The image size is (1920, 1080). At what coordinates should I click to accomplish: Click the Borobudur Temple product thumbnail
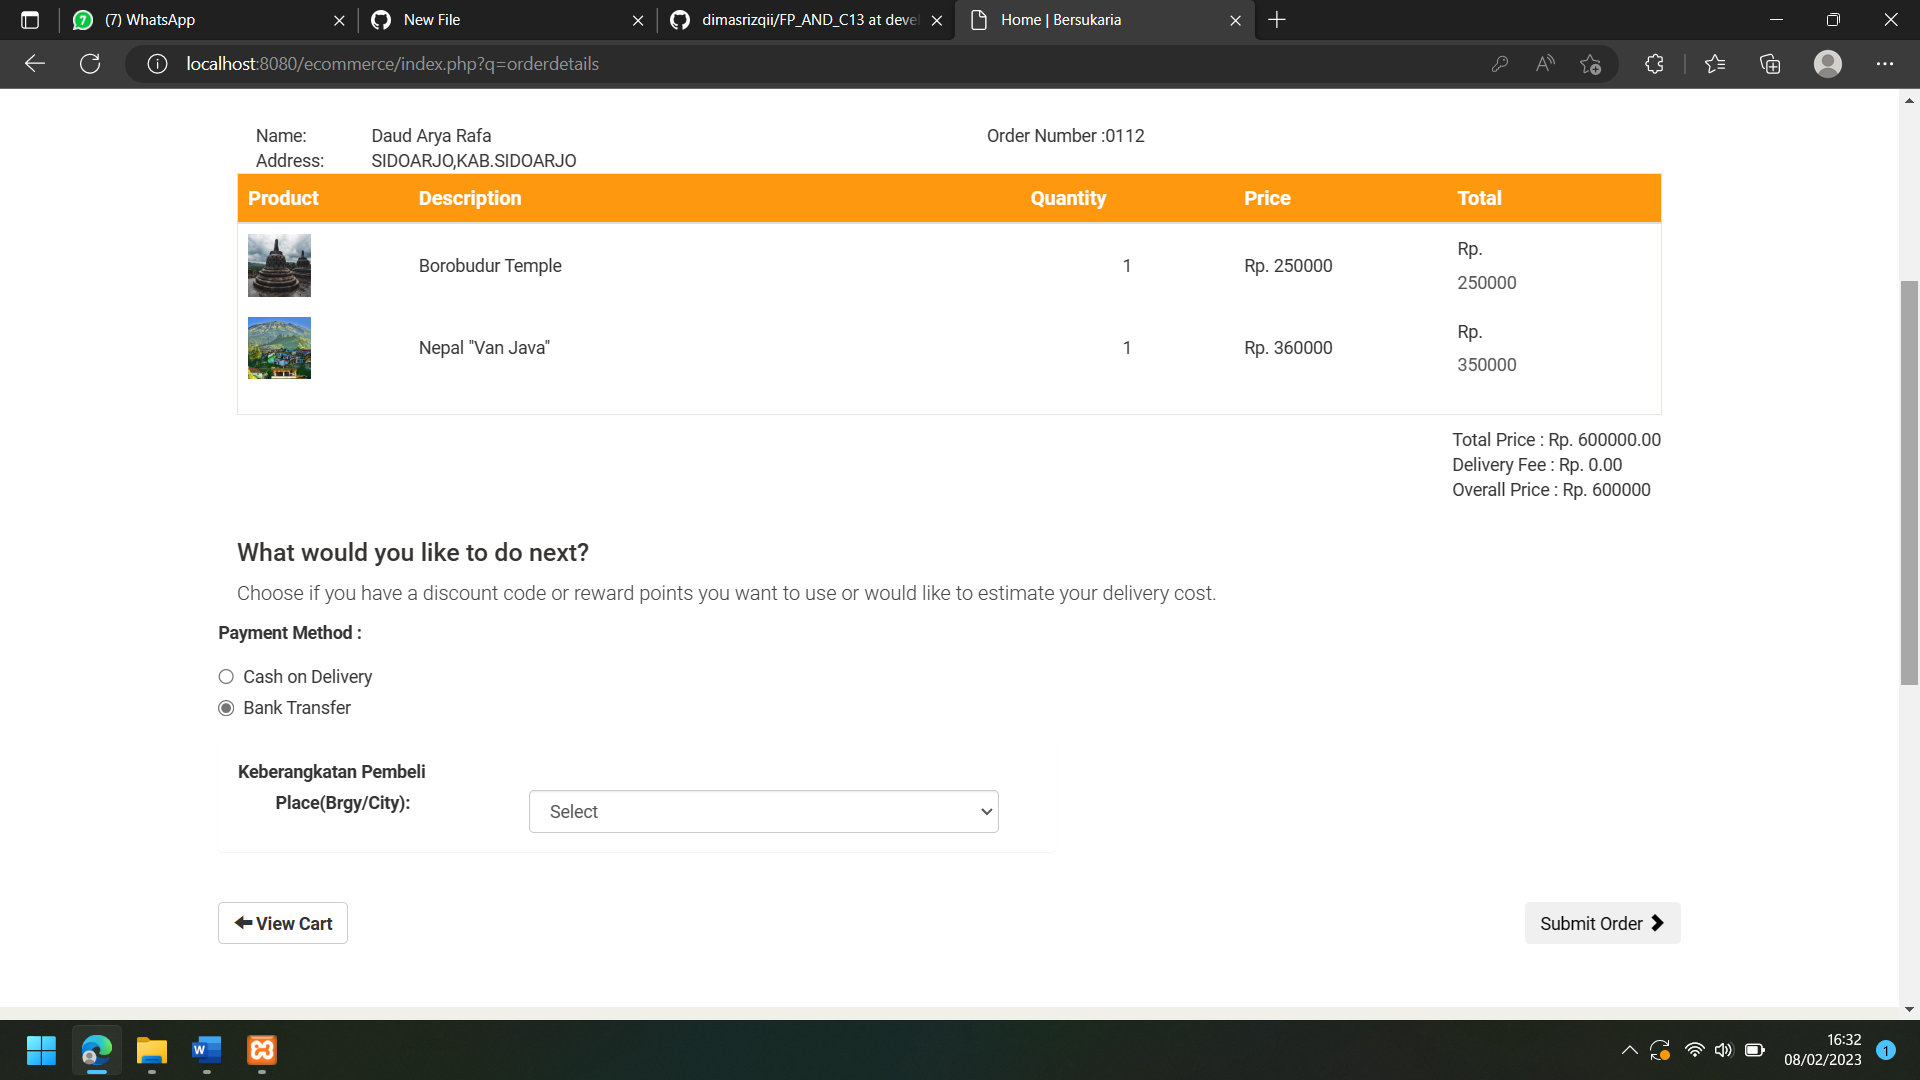tap(279, 265)
